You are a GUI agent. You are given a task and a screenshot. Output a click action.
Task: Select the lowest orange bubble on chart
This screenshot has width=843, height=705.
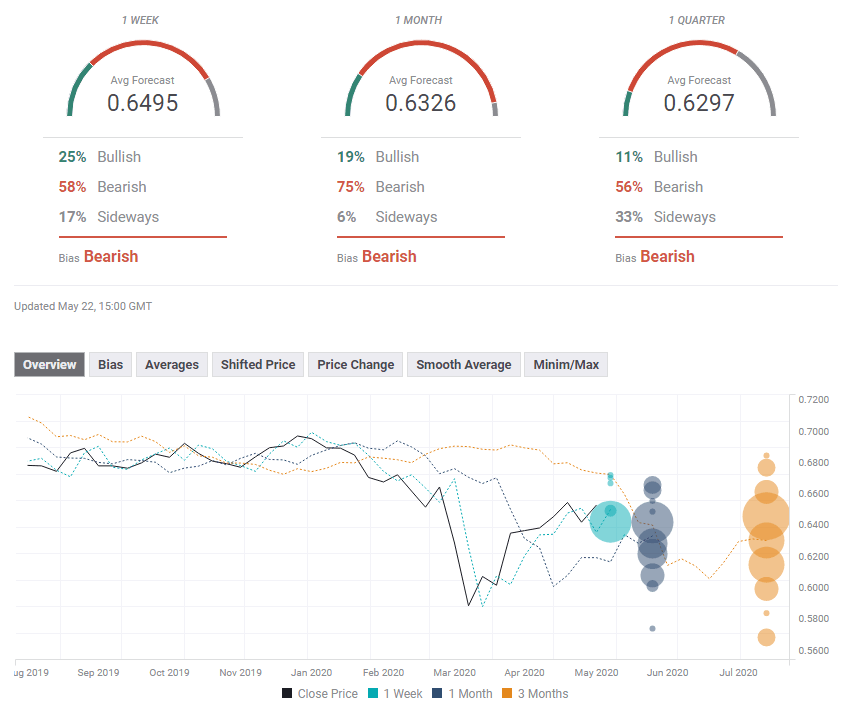[x=766, y=637]
